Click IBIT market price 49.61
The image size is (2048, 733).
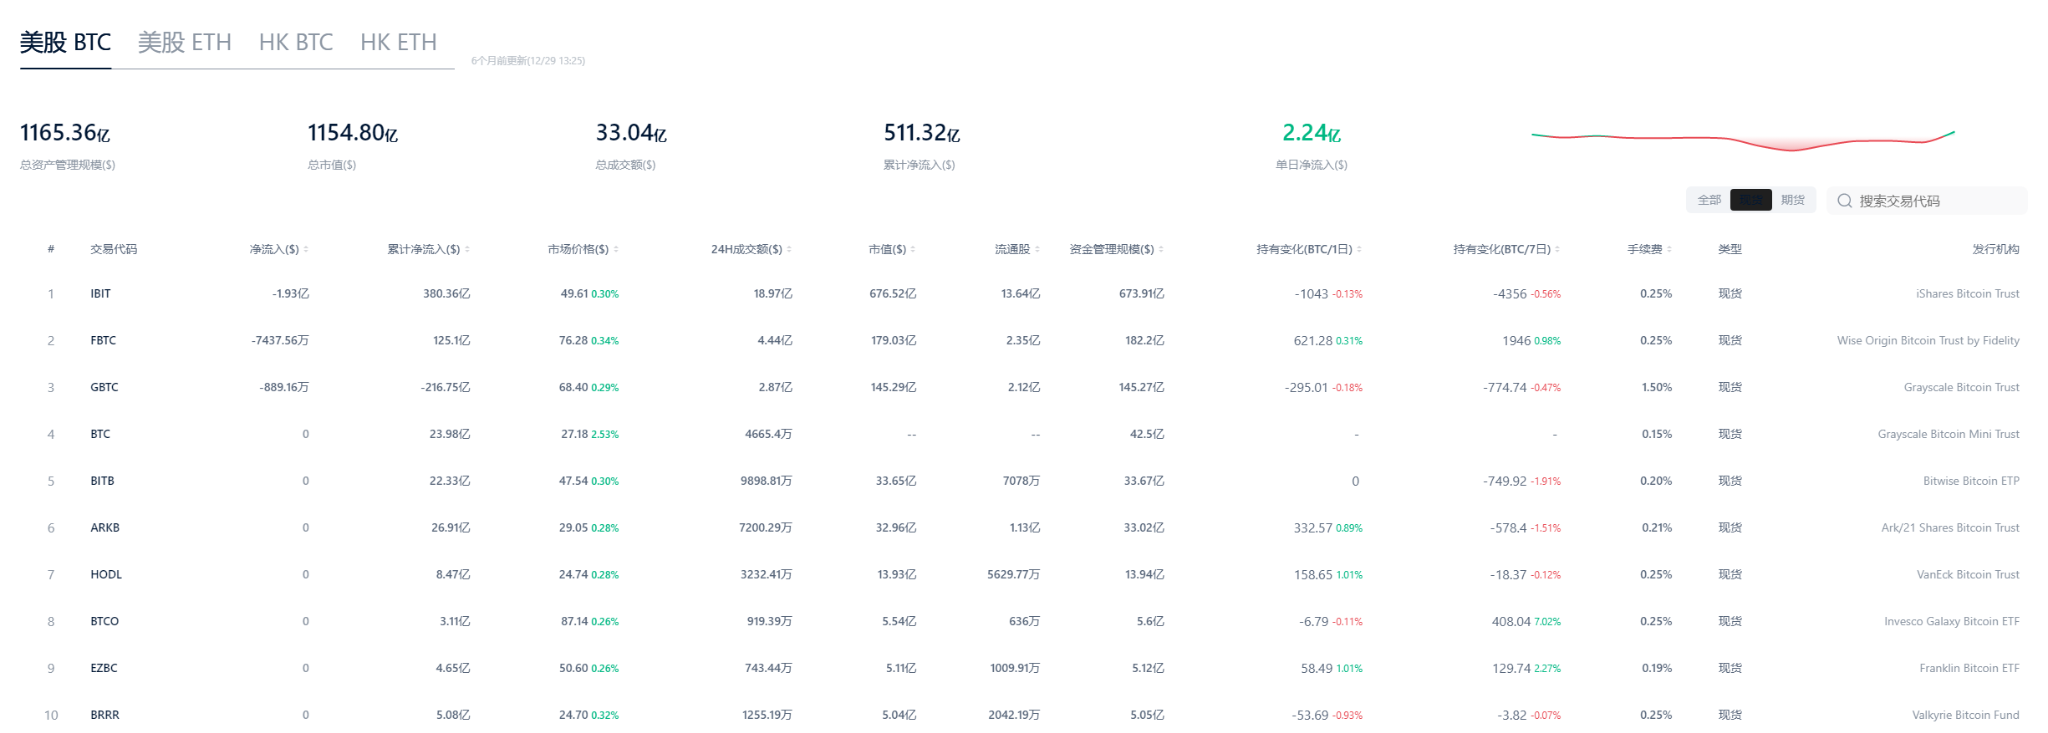[574, 294]
